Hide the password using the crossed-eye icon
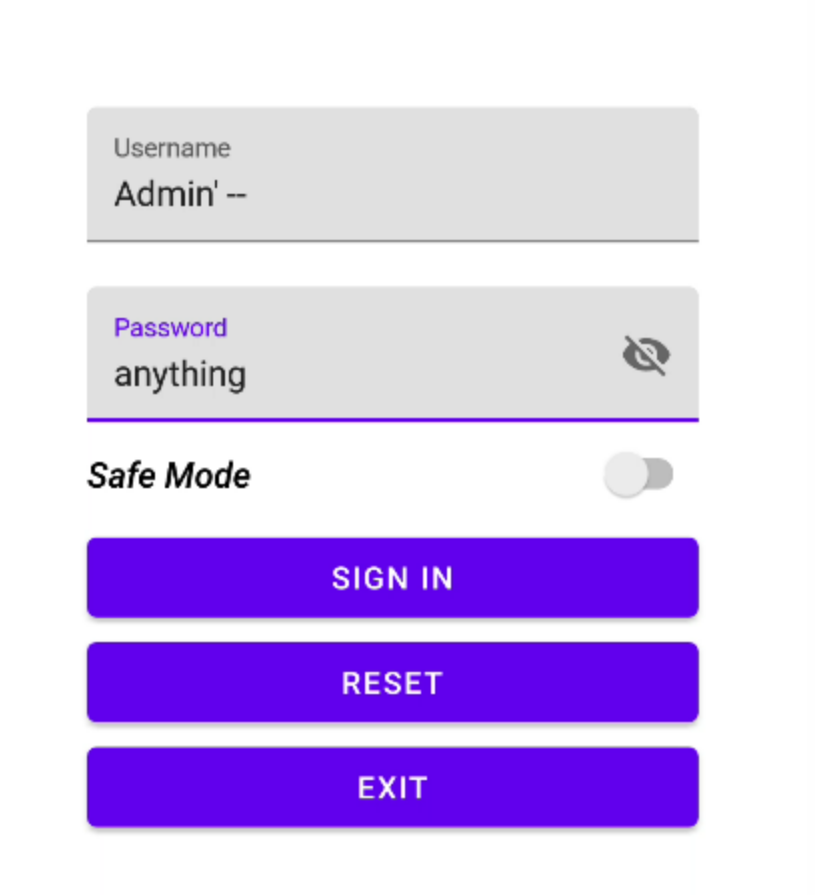815x895 pixels. coord(646,355)
